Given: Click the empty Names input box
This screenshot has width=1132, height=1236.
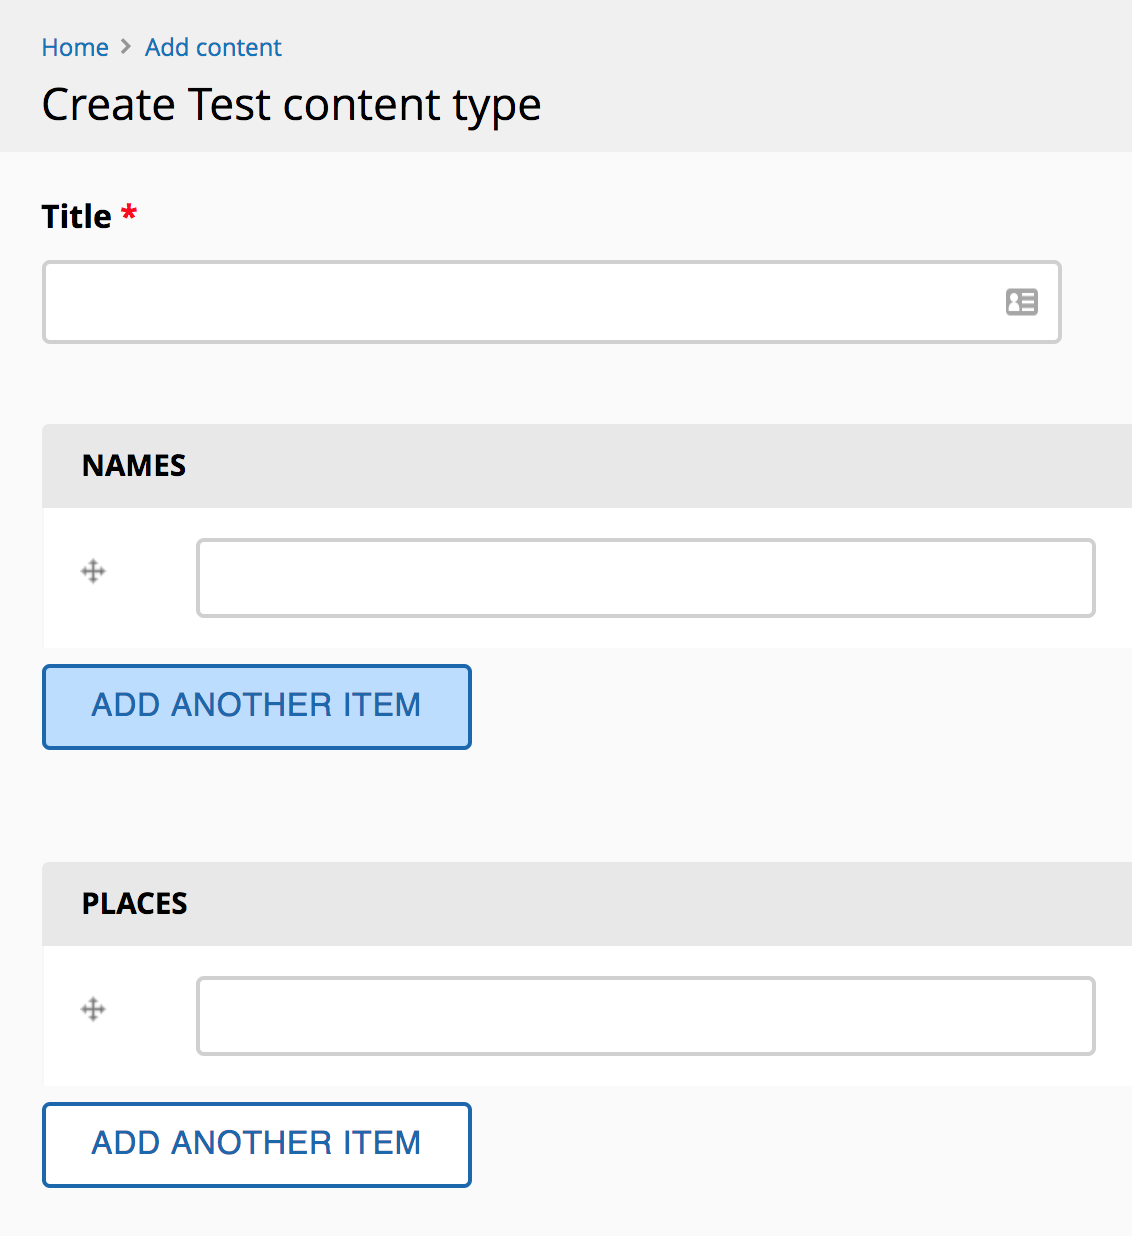Looking at the screenshot, I should [645, 577].
